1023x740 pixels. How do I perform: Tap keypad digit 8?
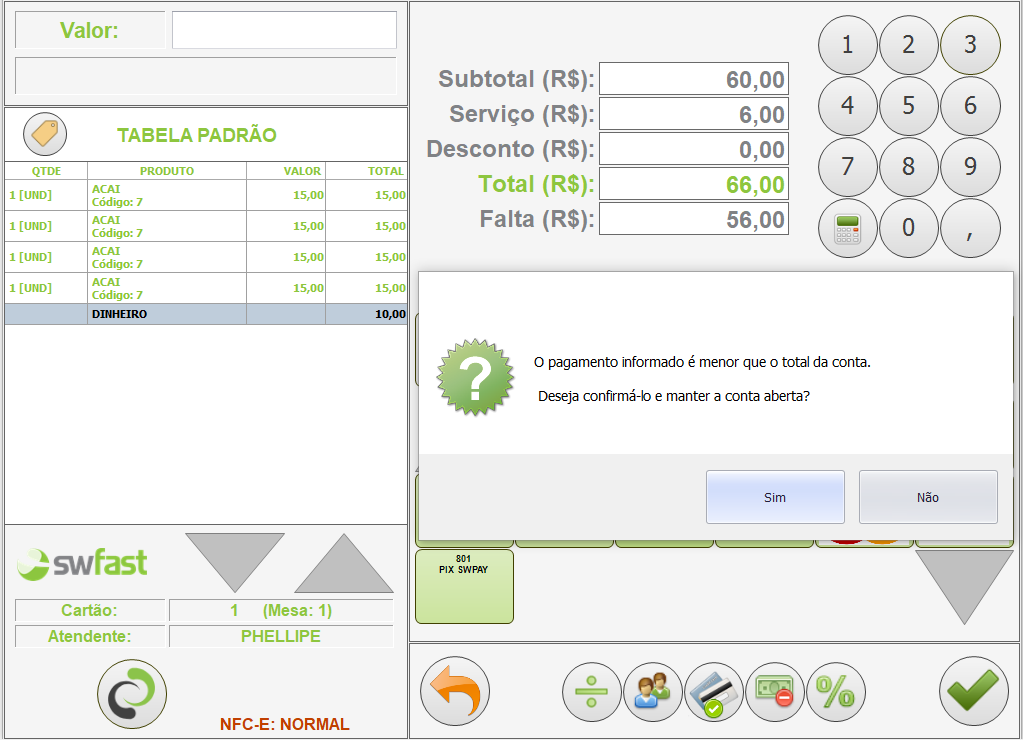tap(908, 167)
